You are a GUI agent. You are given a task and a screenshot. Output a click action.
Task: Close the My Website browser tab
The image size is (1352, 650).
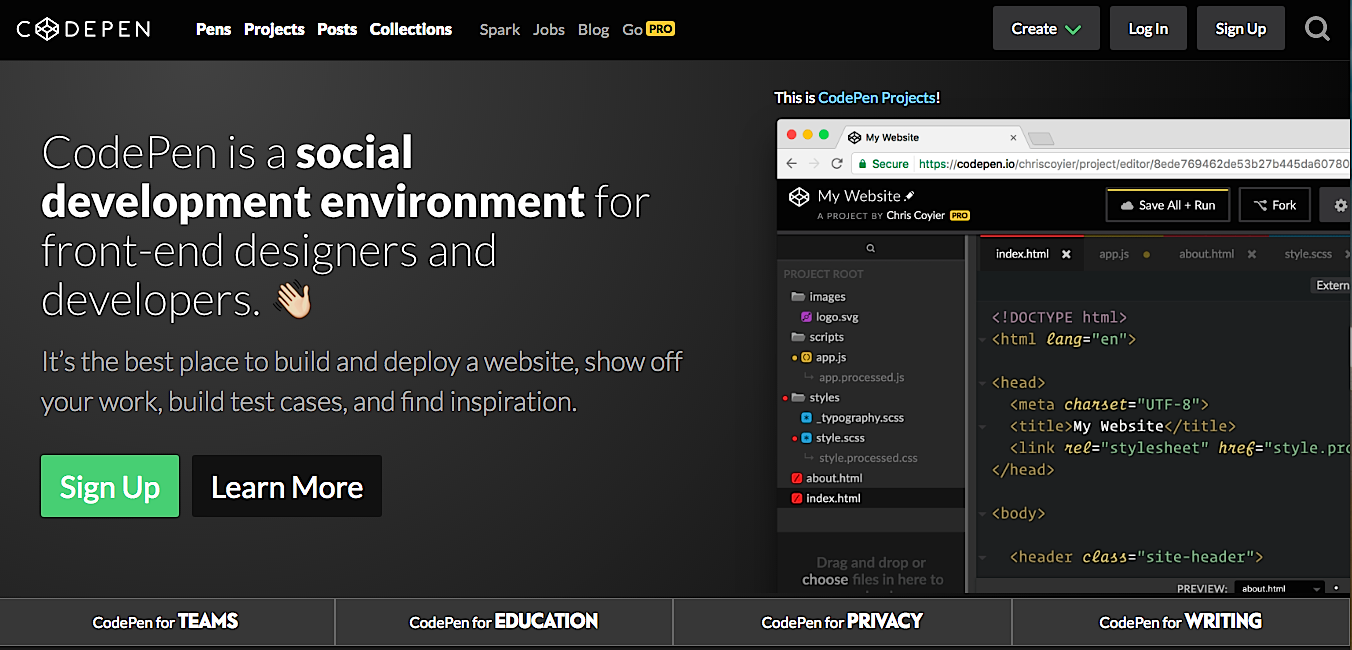click(x=1013, y=138)
